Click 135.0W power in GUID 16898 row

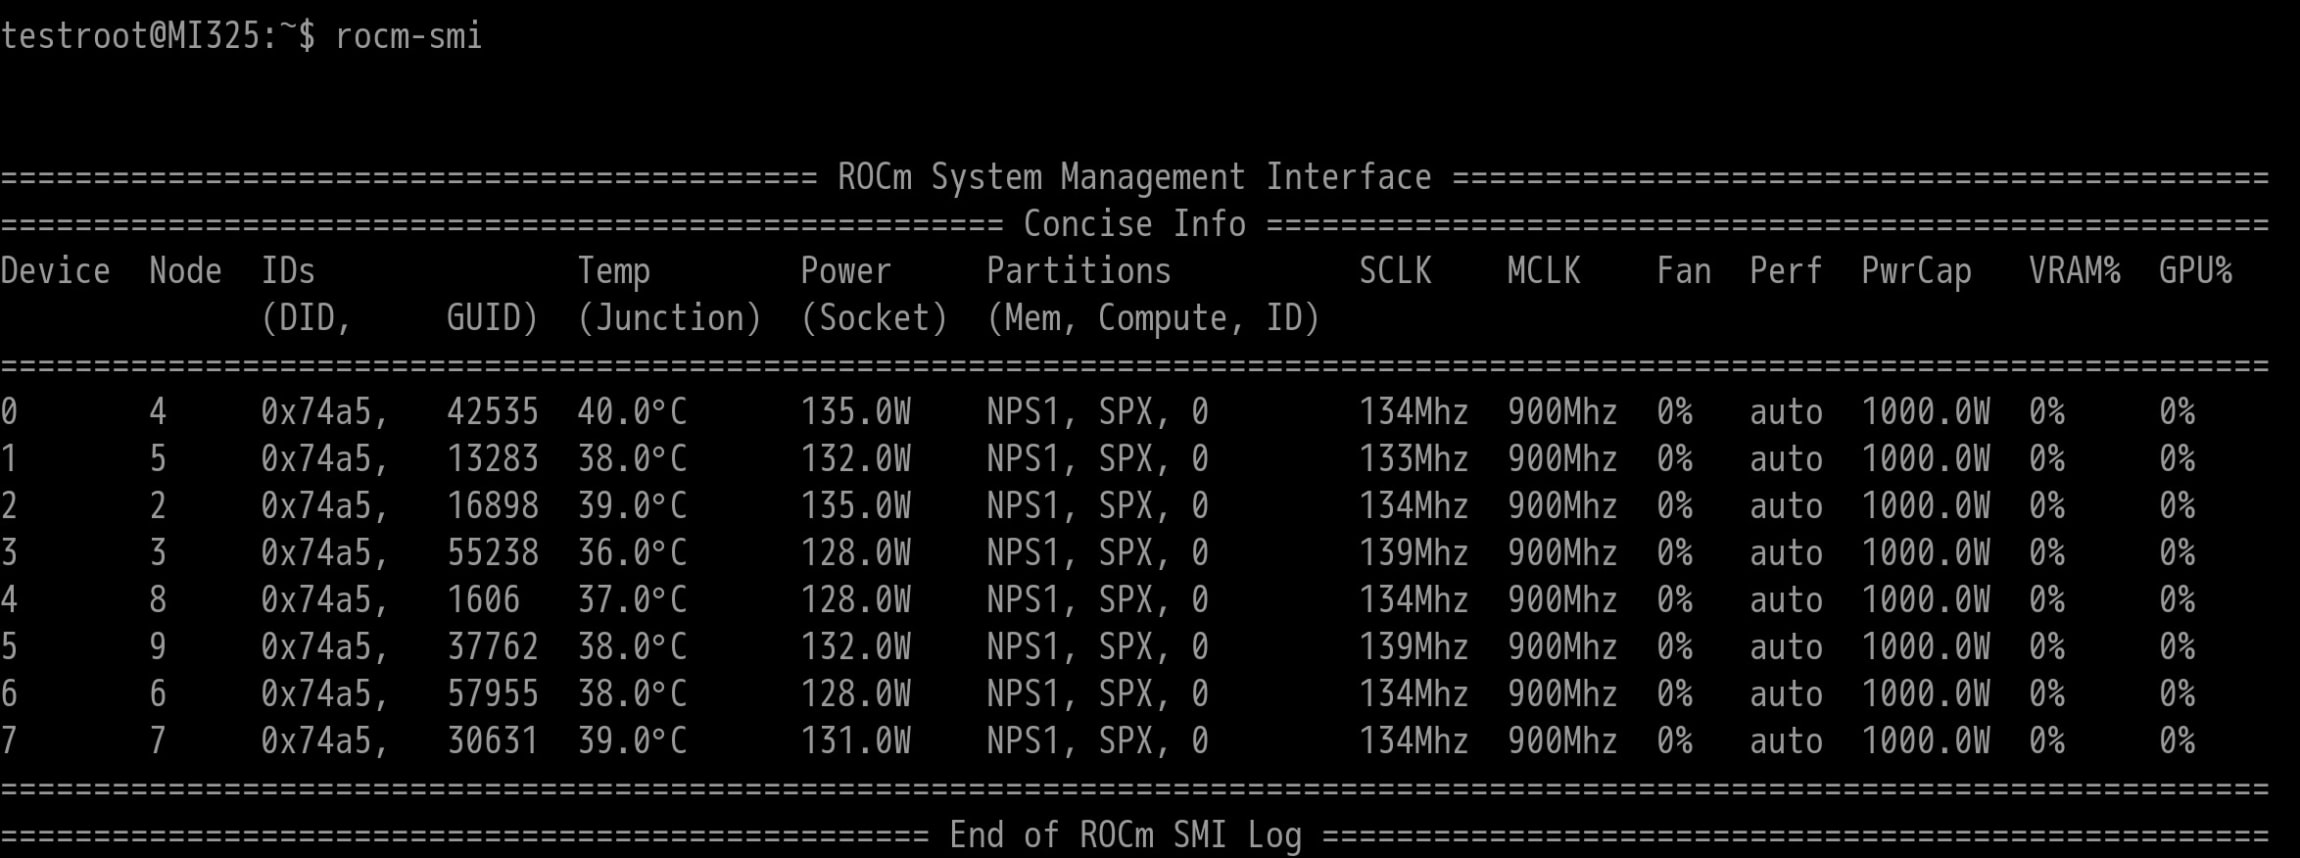click(x=855, y=506)
